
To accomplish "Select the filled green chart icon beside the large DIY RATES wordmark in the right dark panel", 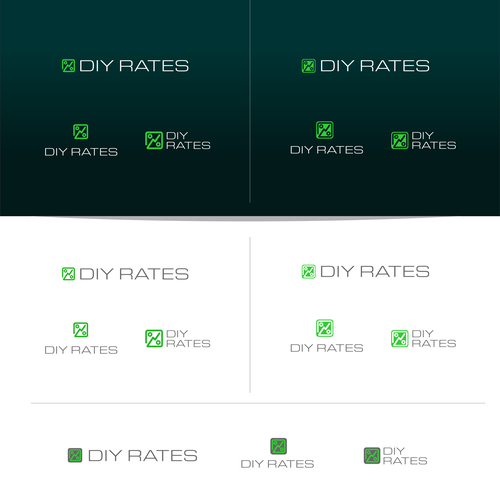I will click(308, 66).
